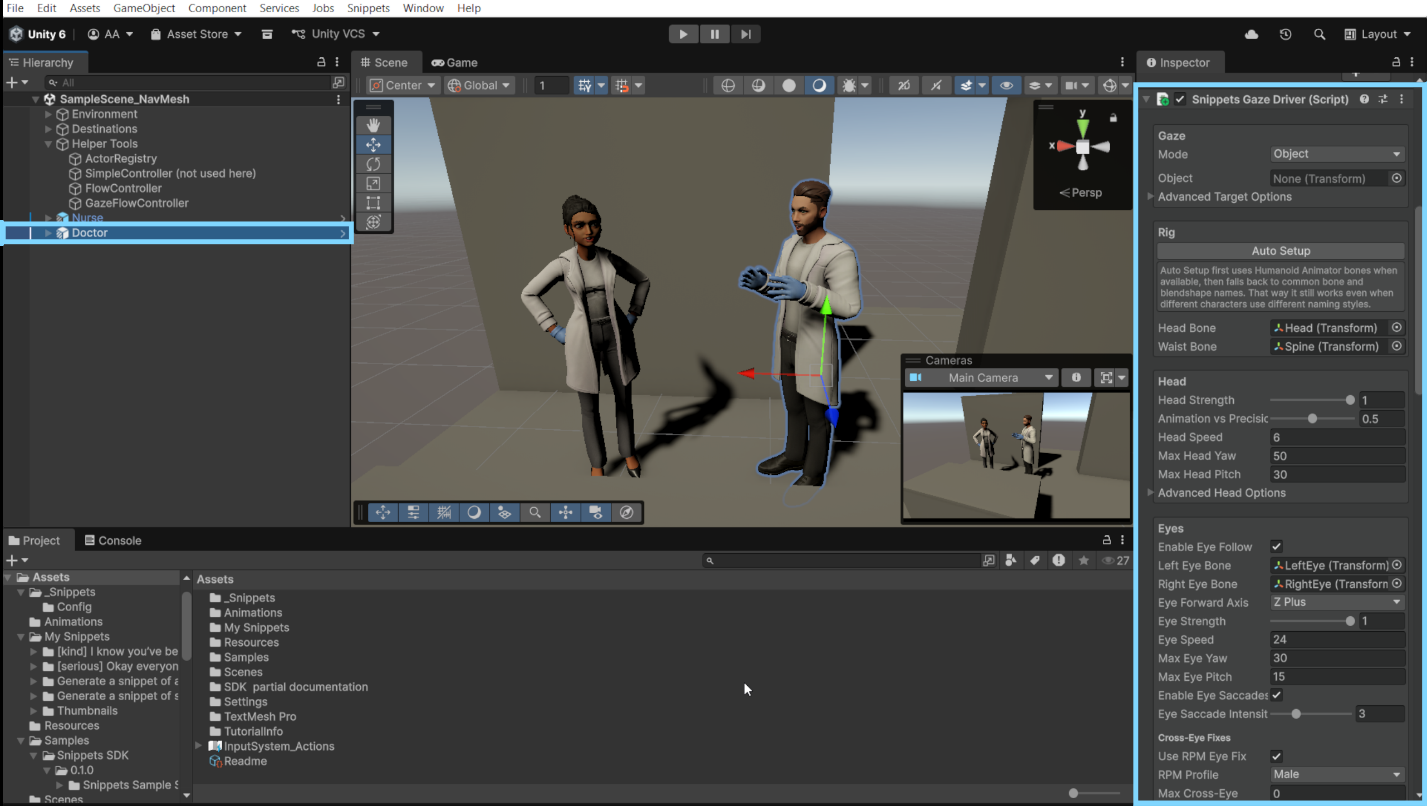Viewport: 1427px width, 806px height.
Task: Open the Gaze Mode dropdown
Action: (1337, 154)
